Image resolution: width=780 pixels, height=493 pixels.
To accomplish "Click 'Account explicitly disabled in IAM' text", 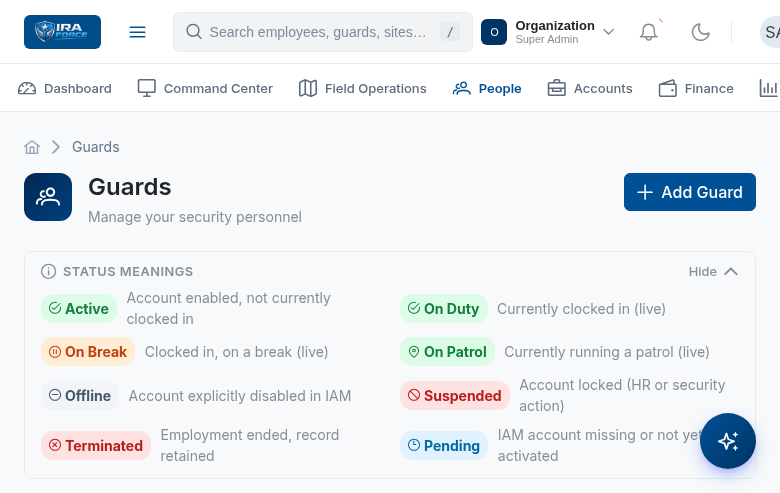I will tap(240, 396).
